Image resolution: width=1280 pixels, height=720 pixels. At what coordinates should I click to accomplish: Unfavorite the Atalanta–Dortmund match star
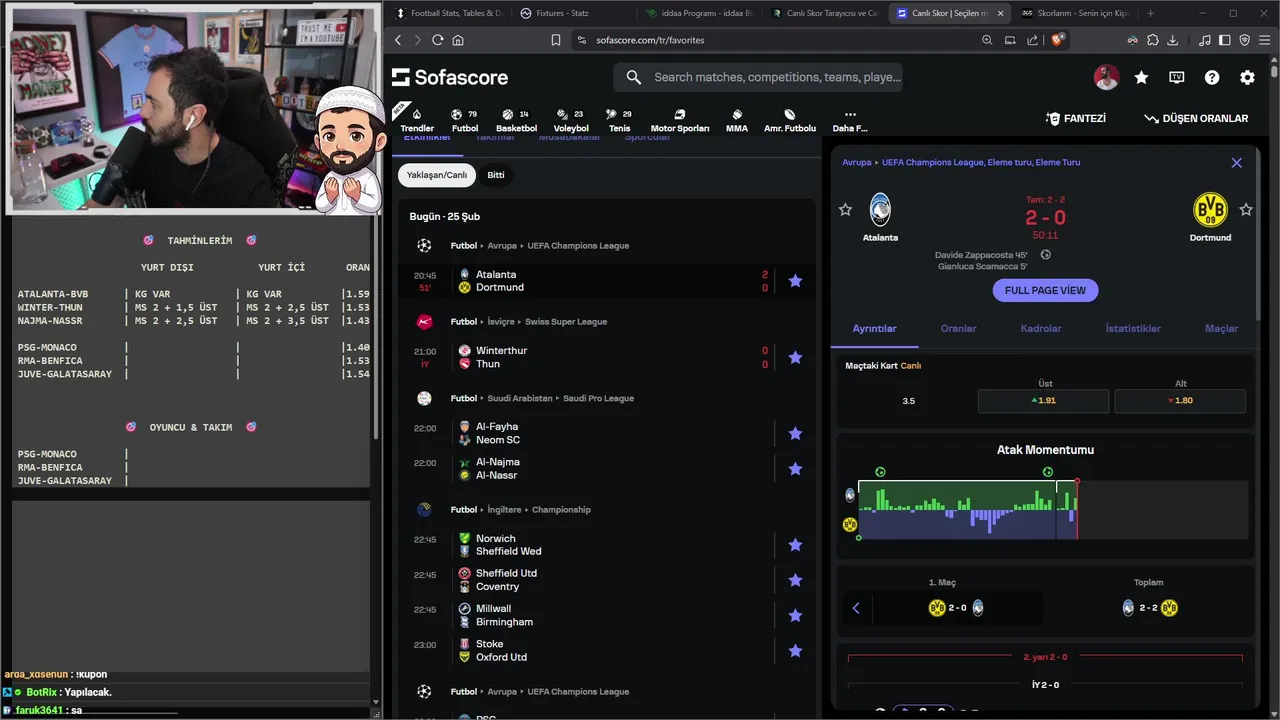(795, 281)
